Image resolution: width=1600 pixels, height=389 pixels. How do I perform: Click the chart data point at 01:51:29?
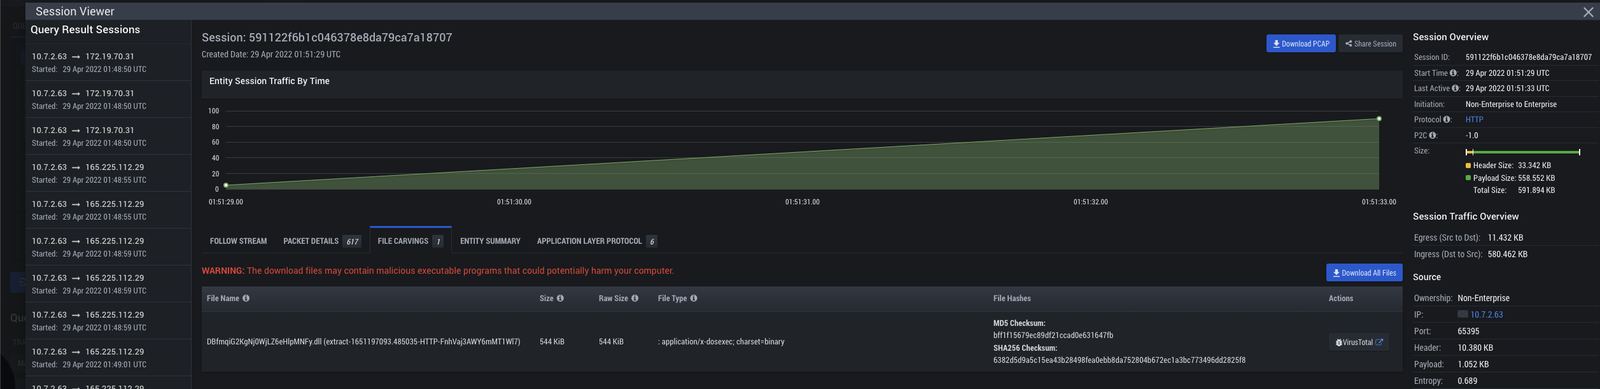(x=226, y=185)
